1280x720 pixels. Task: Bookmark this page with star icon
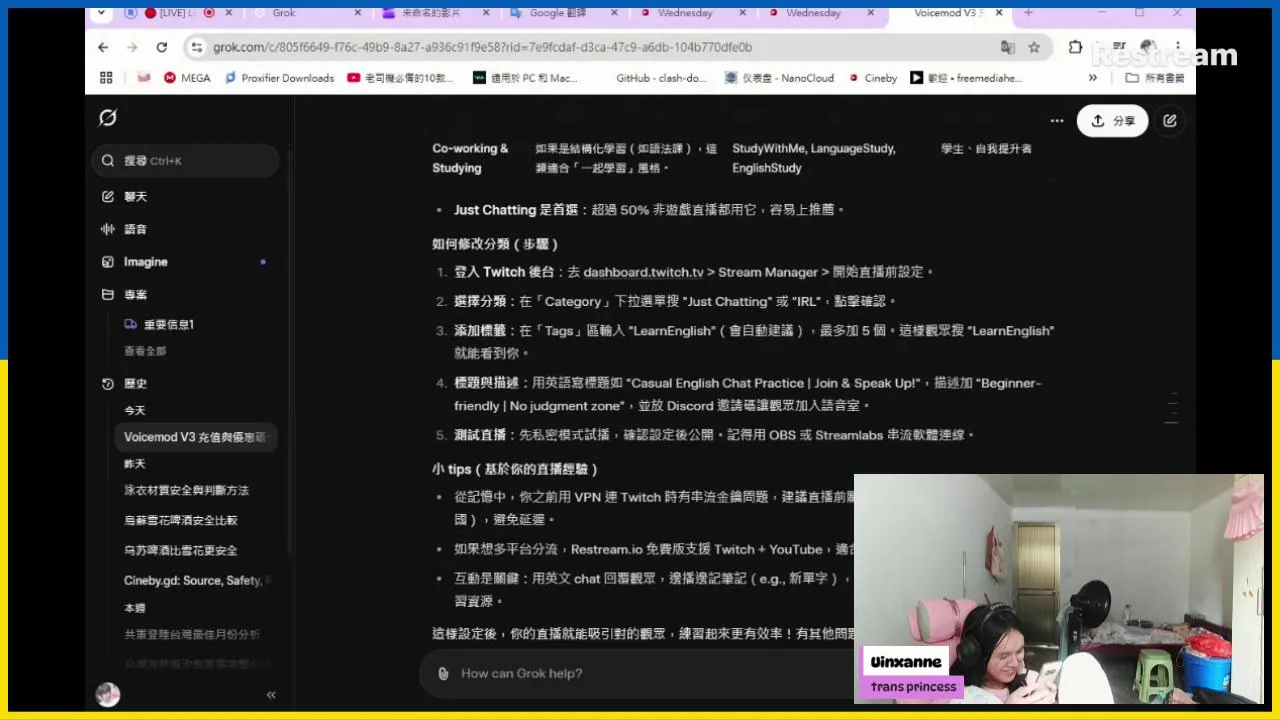pyautogui.click(x=1034, y=47)
